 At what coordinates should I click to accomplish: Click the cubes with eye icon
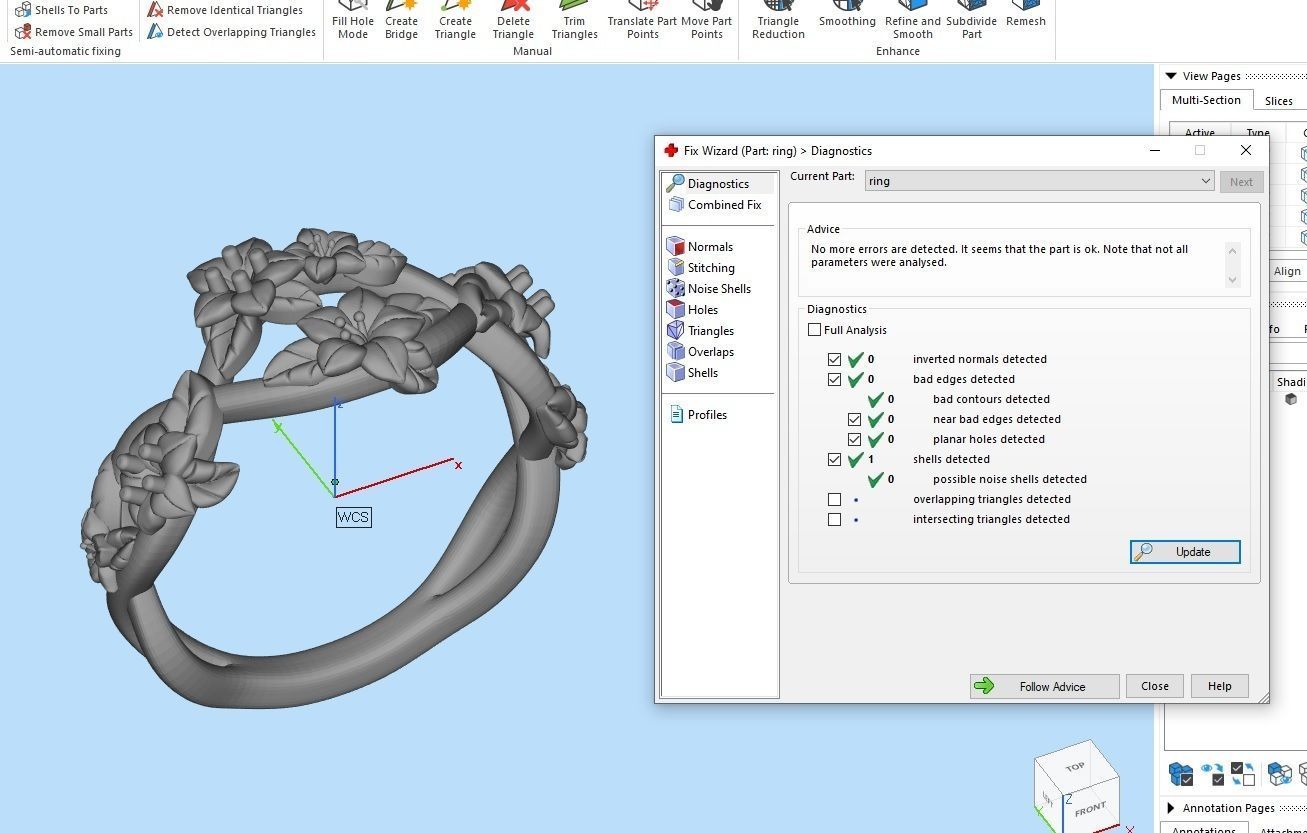tap(1280, 774)
